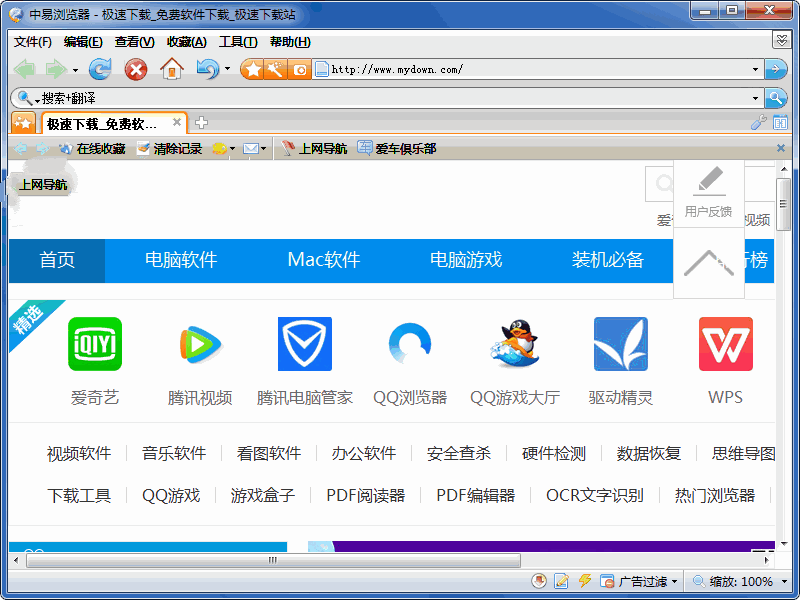Expand the address bar URL history dropdown
This screenshot has width=800, height=600.
point(755,69)
